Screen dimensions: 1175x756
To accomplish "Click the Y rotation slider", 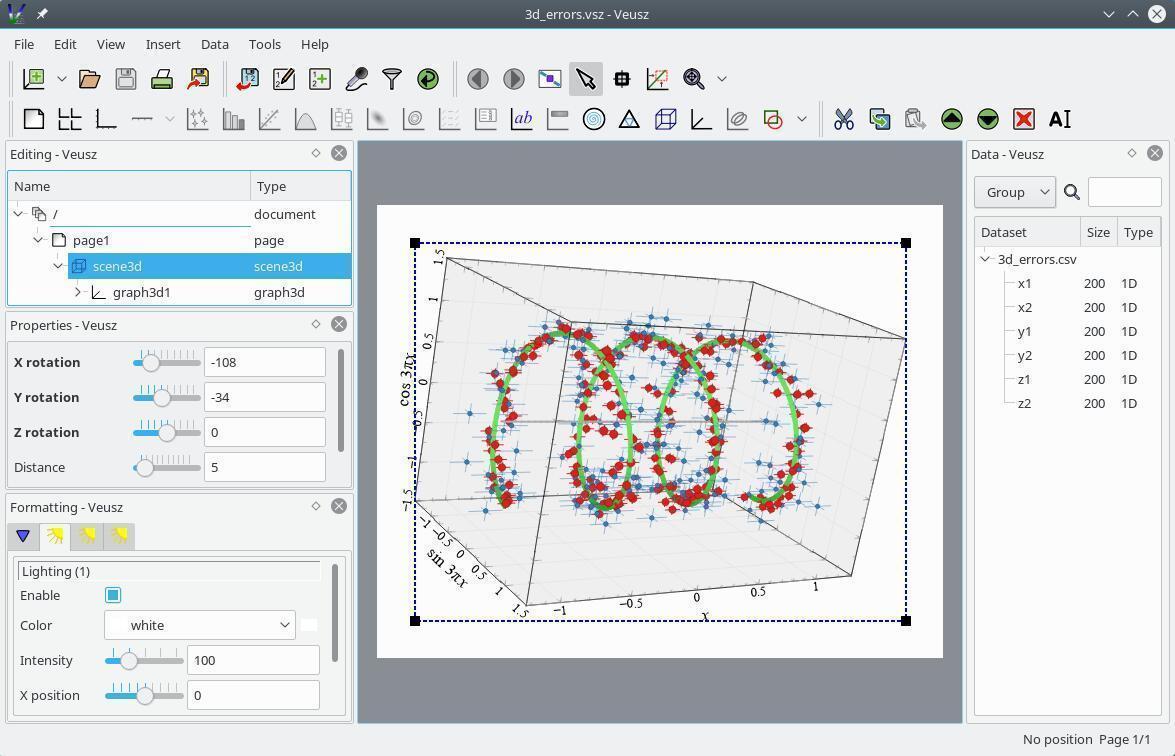I will (x=166, y=398).
